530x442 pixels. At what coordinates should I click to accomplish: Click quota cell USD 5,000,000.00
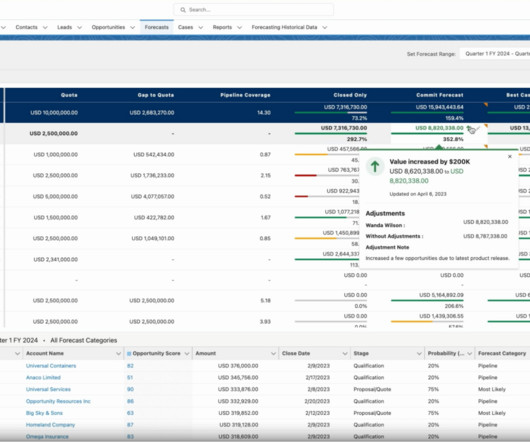(55, 196)
